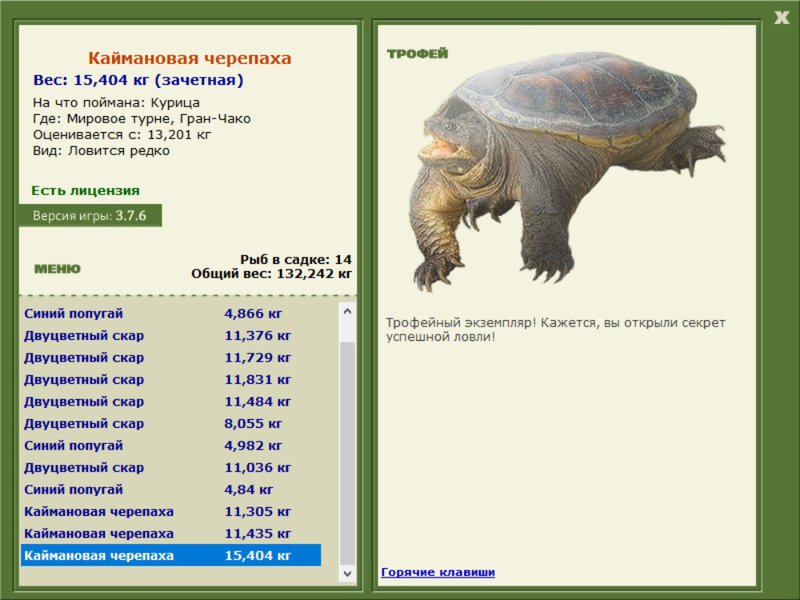
Task: Select the Синий попугай 4,982 кг row
Action: (x=171, y=445)
